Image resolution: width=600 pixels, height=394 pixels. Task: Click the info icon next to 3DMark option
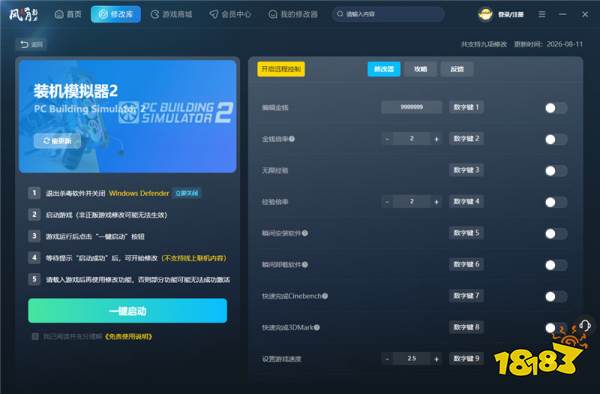tap(317, 327)
